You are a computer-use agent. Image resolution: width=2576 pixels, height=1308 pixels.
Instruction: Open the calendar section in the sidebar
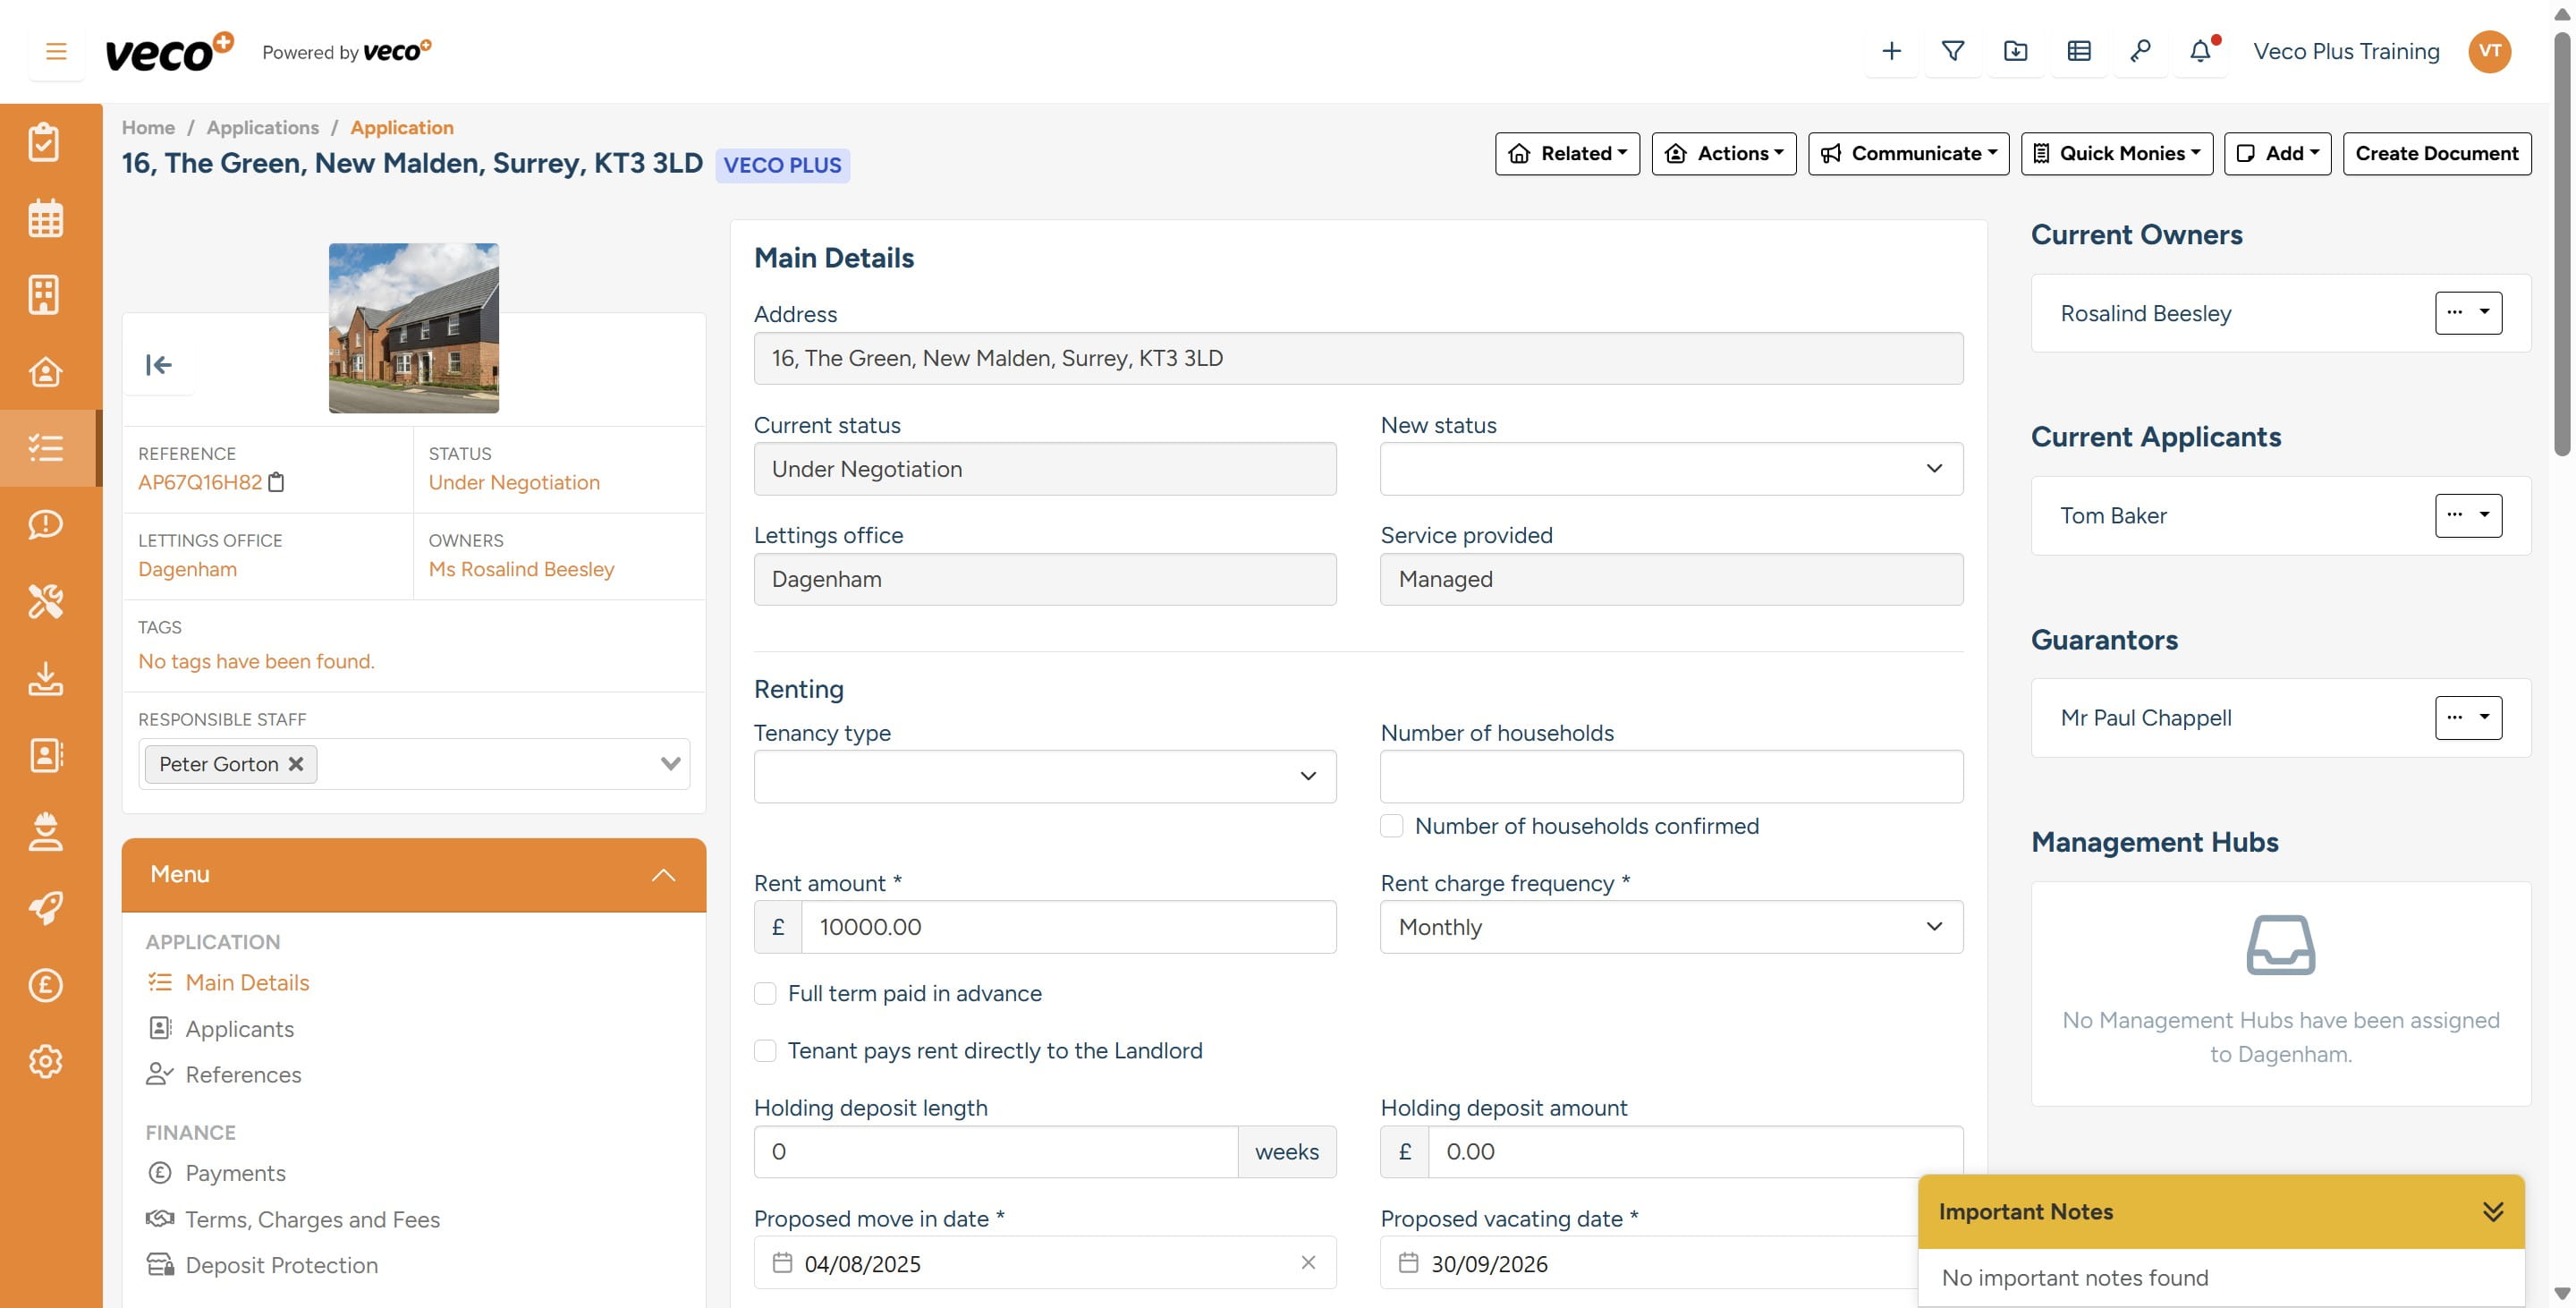point(46,217)
